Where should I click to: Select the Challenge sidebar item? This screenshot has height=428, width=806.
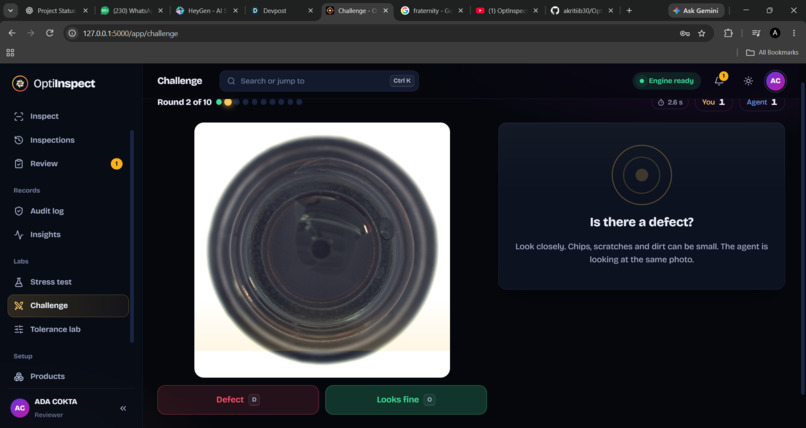[x=68, y=306]
